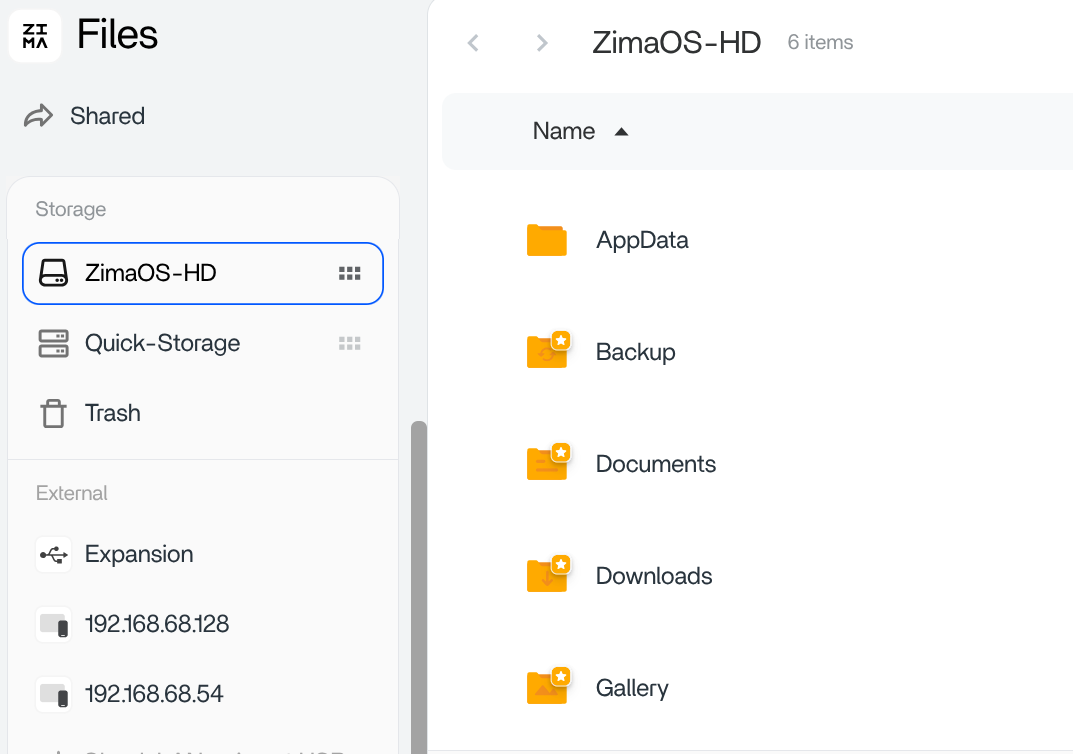The image size is (1073, 754).
Task: Open the Gallery folder
Action: click(631, 688)
